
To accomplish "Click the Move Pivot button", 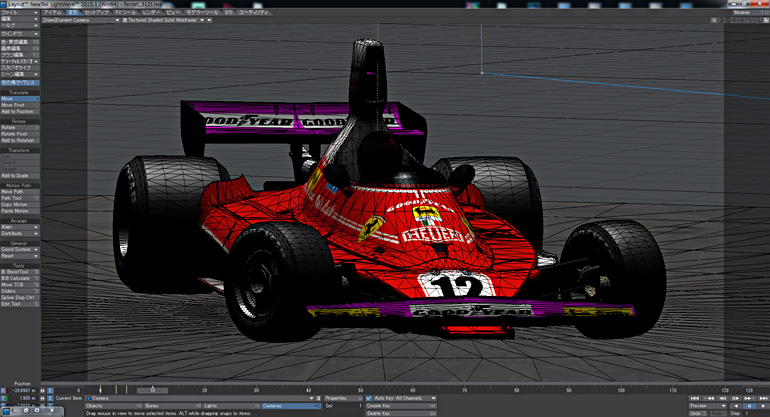I will tap(20, 105).
